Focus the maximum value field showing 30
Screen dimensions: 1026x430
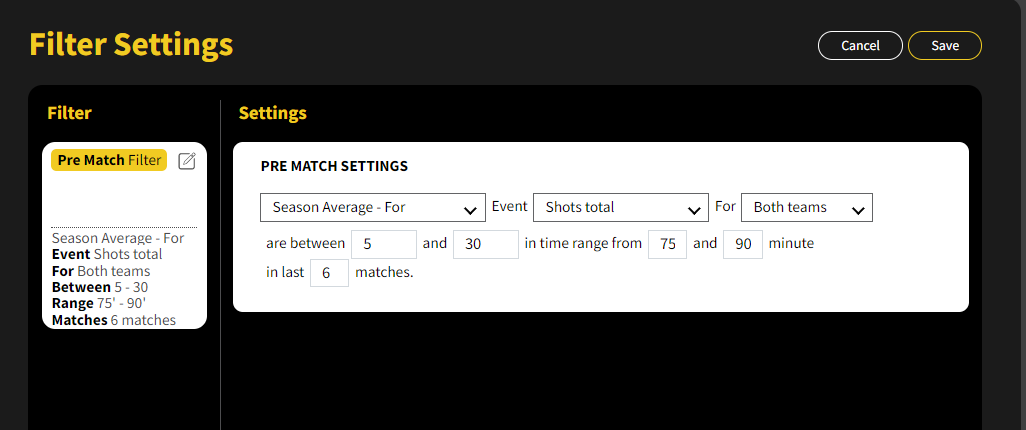click(485, 245)
